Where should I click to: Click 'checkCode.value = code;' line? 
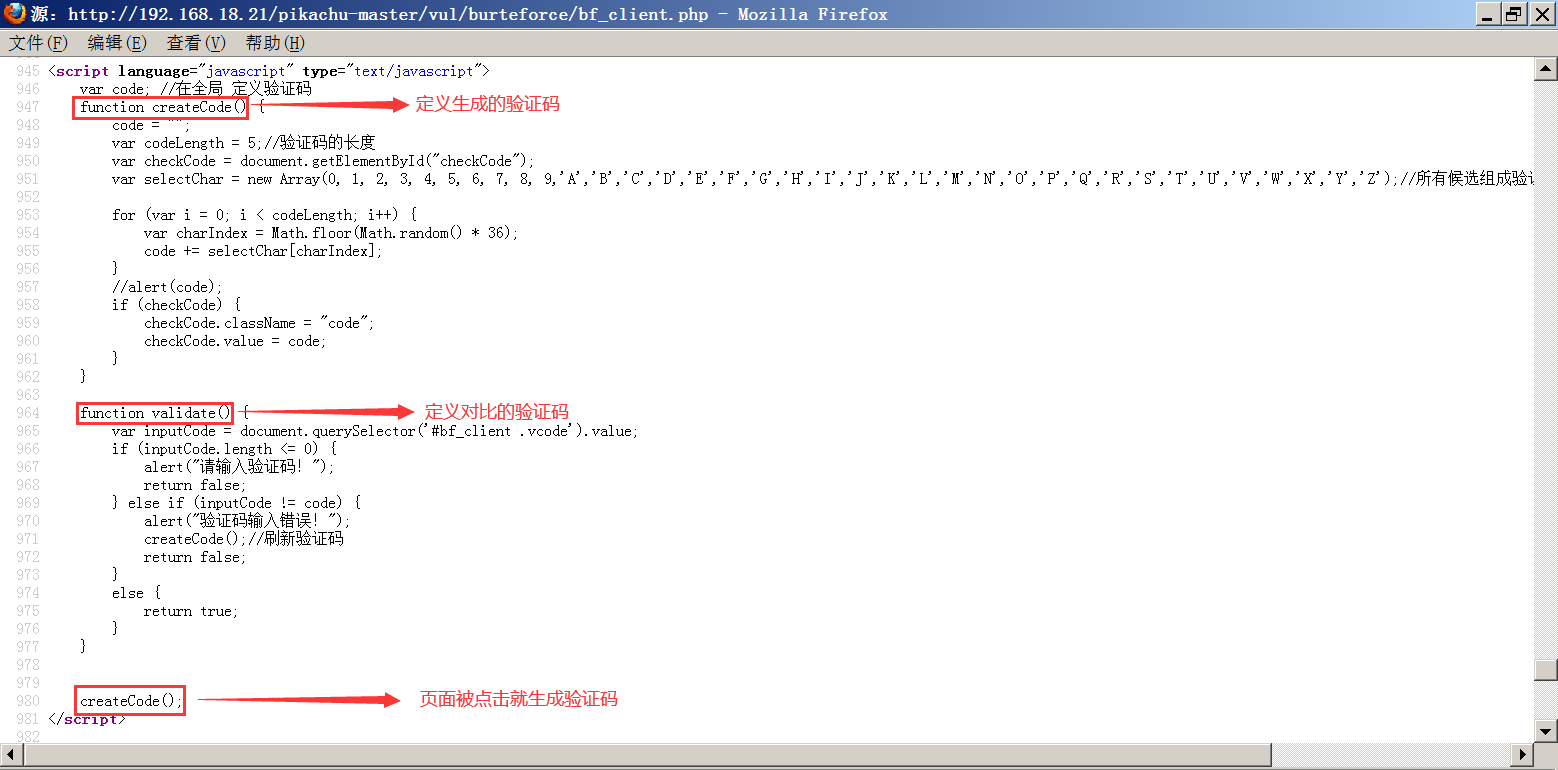235,341
